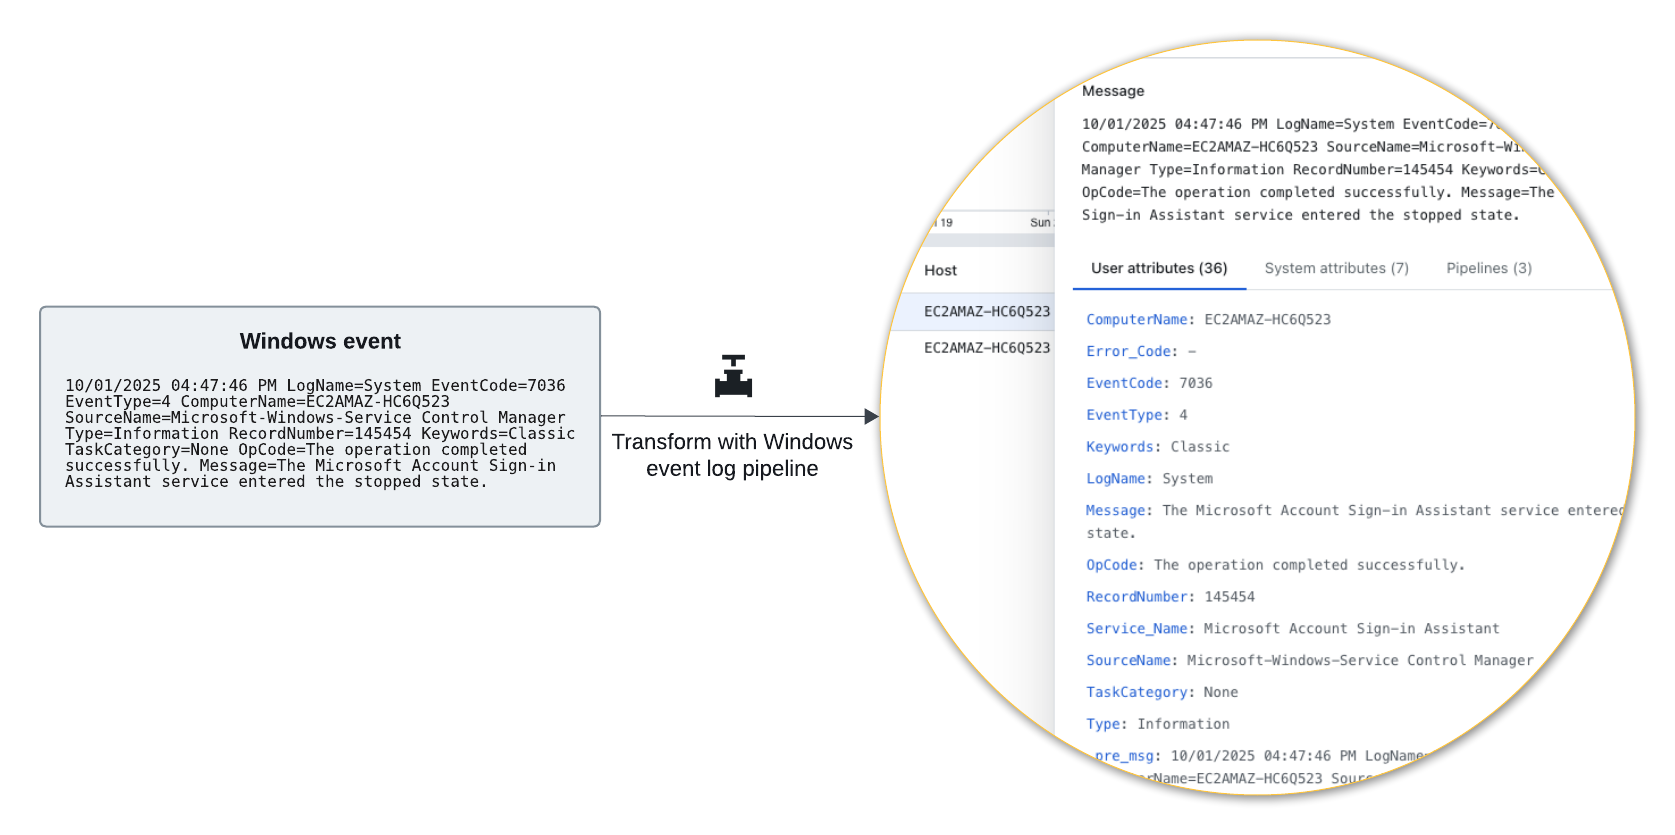
Task: Click the TaskCategory attribute key
Action: [x=1136, y=692]
